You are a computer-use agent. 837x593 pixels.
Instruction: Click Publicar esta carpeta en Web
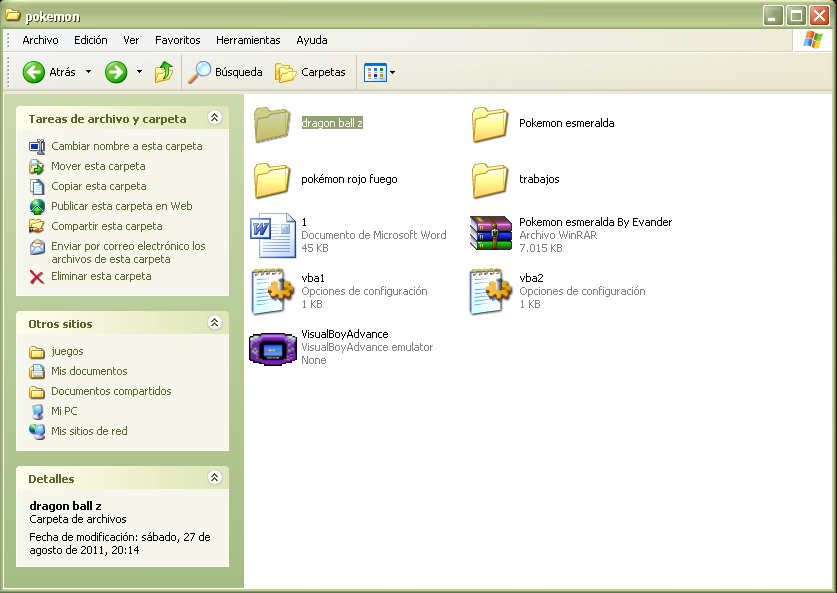(122, 206)
